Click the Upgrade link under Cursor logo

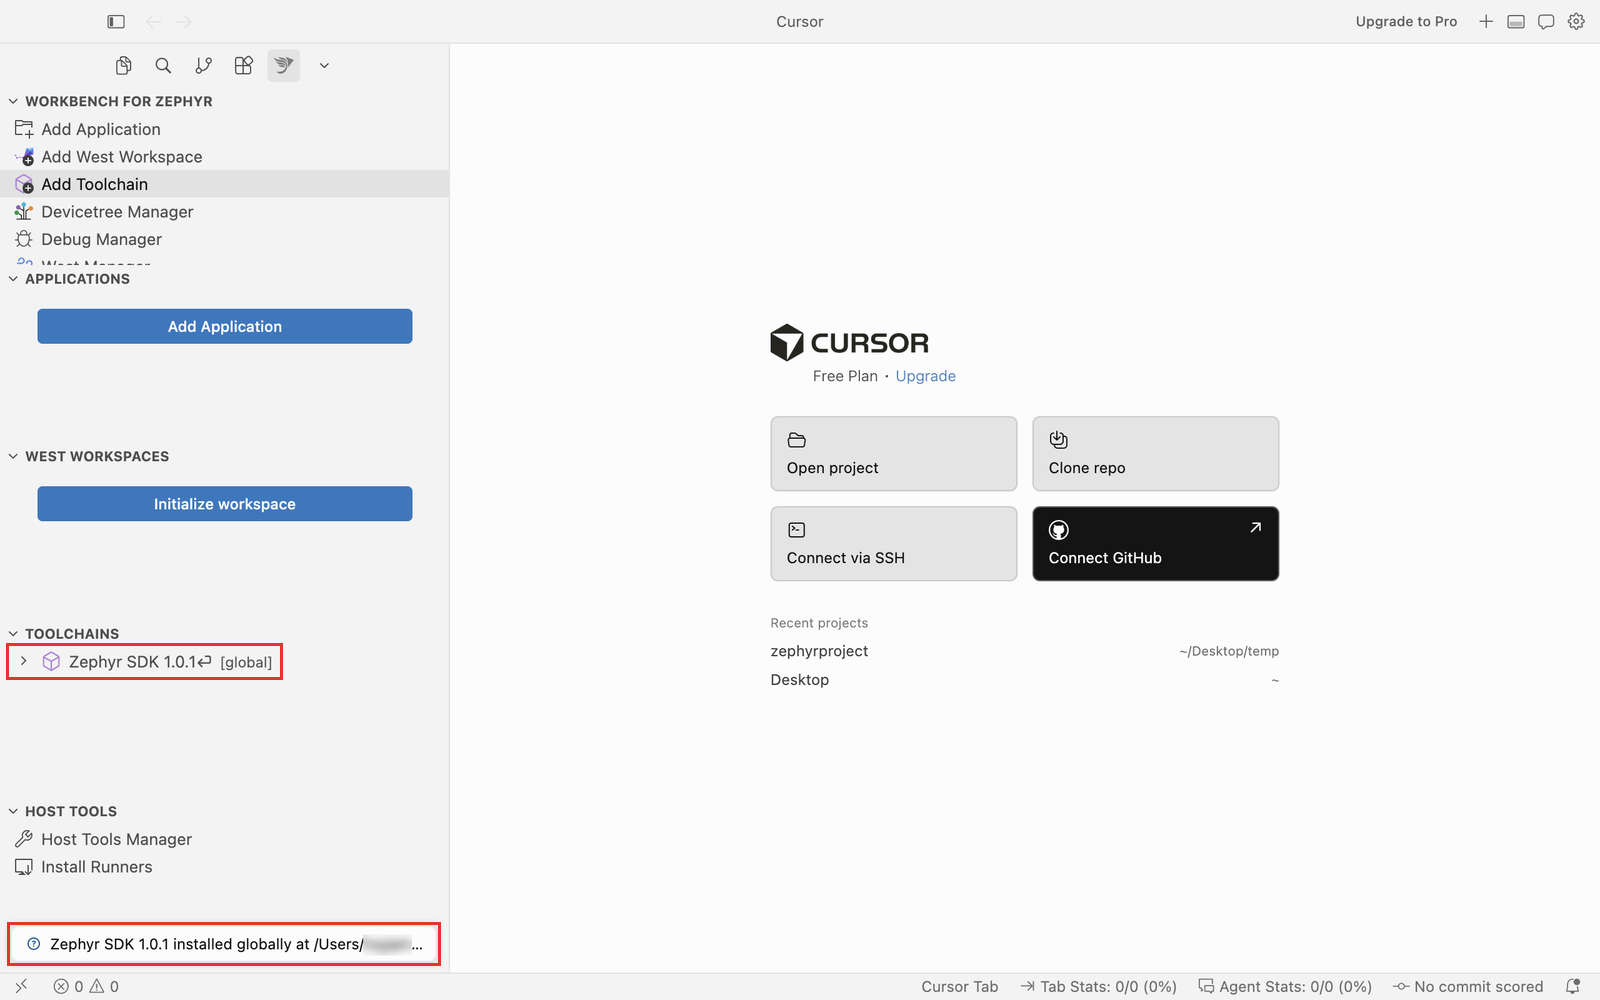click(926, 376)
